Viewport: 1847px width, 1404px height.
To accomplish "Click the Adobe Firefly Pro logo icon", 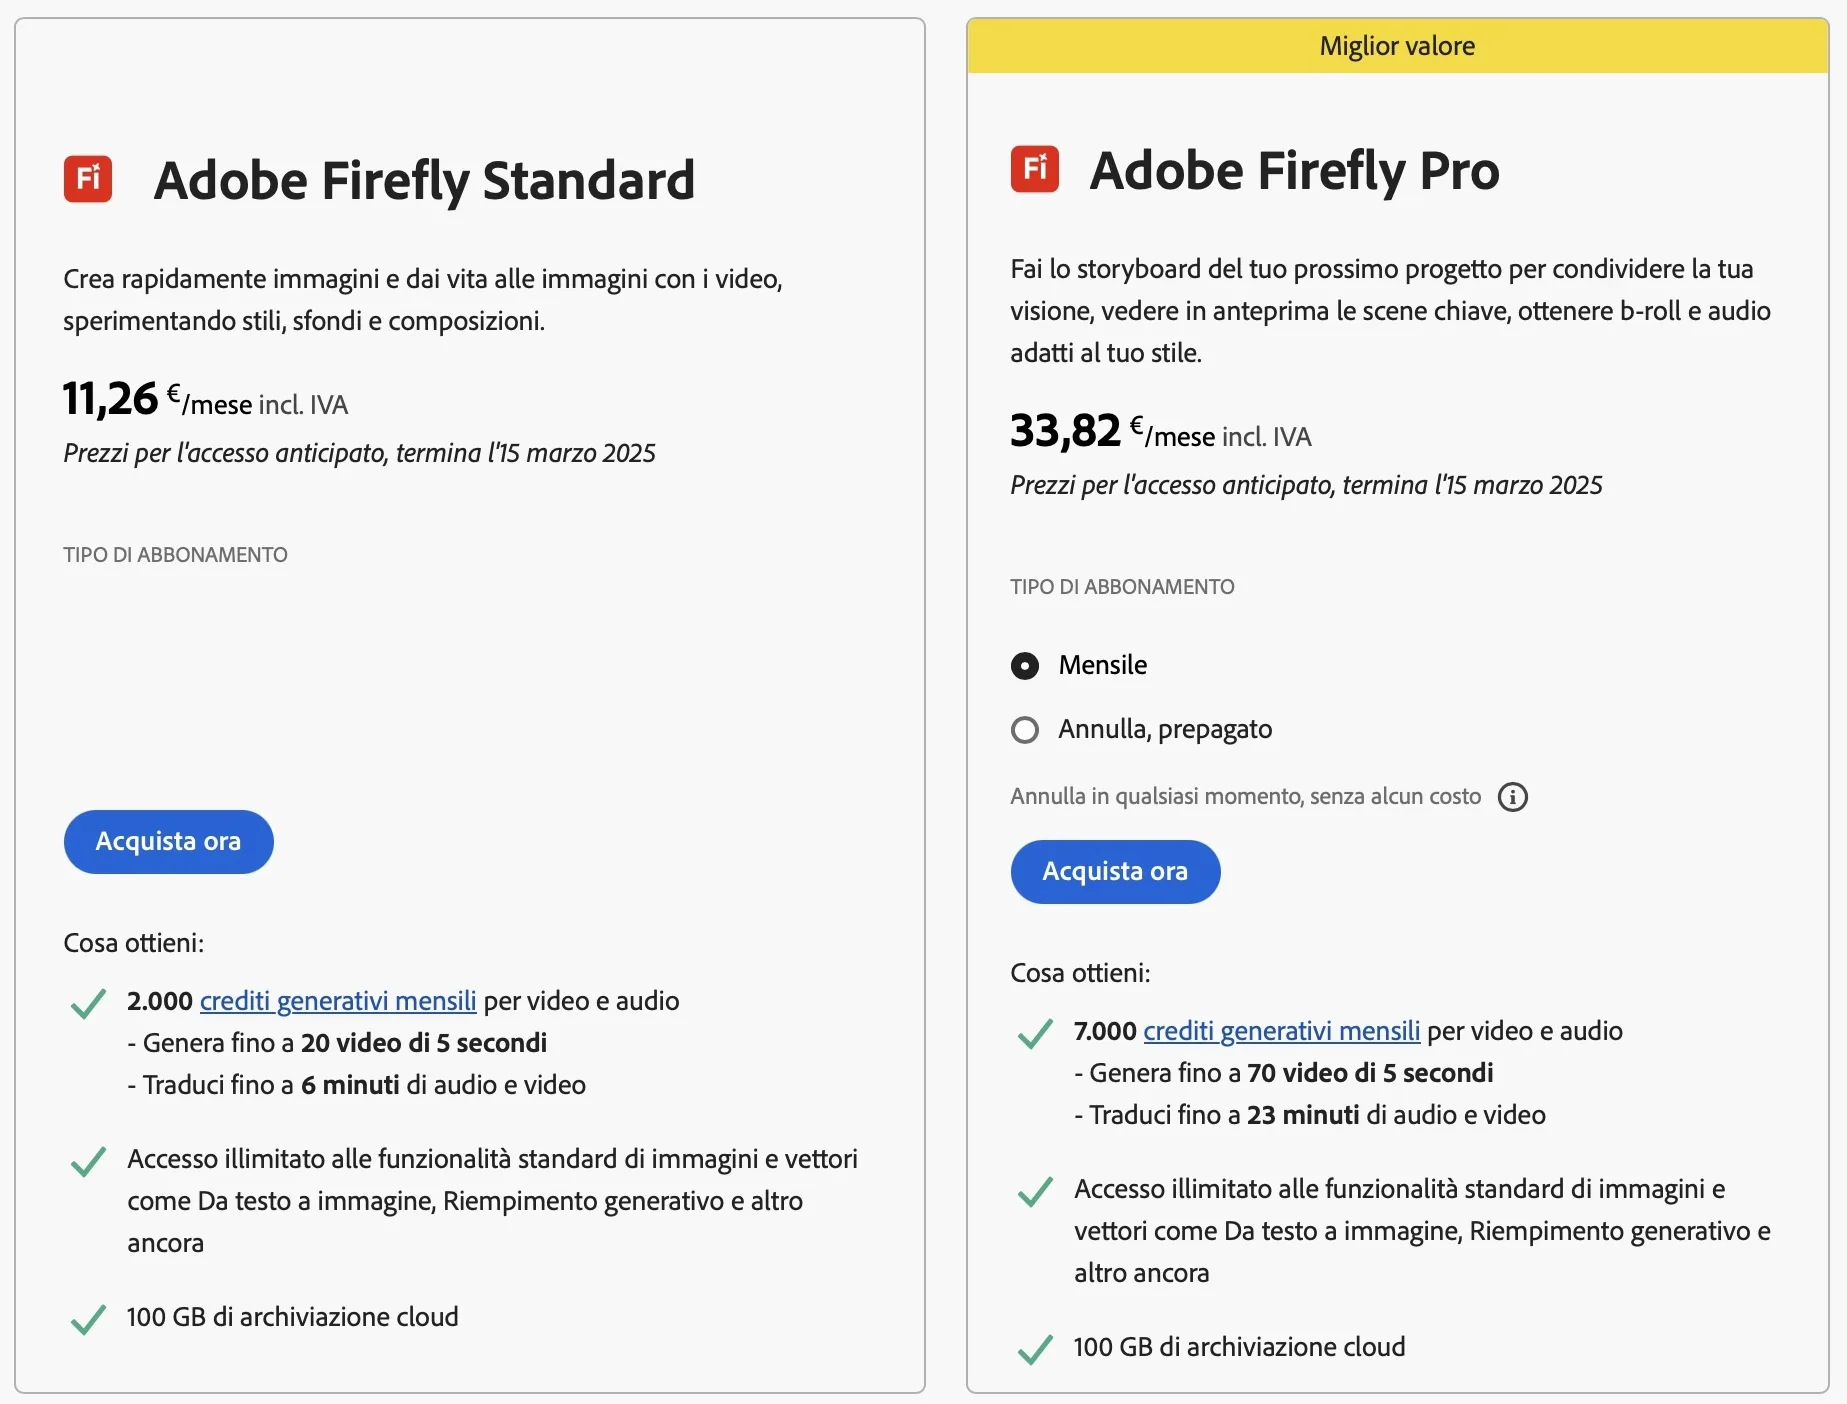I will (1035, 170).
